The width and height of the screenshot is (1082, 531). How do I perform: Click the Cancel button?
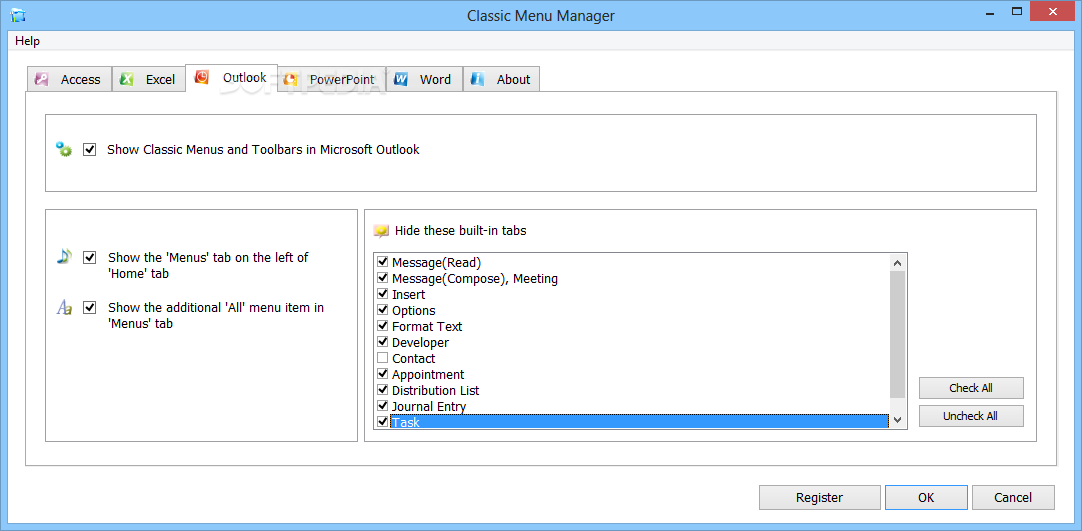click(1013, 497)
